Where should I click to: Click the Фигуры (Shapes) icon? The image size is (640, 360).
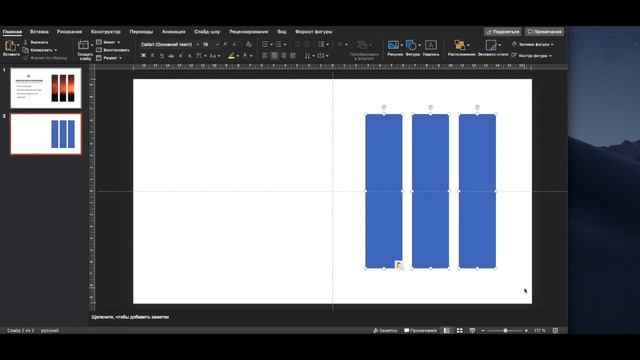click(x=411, y=45)
